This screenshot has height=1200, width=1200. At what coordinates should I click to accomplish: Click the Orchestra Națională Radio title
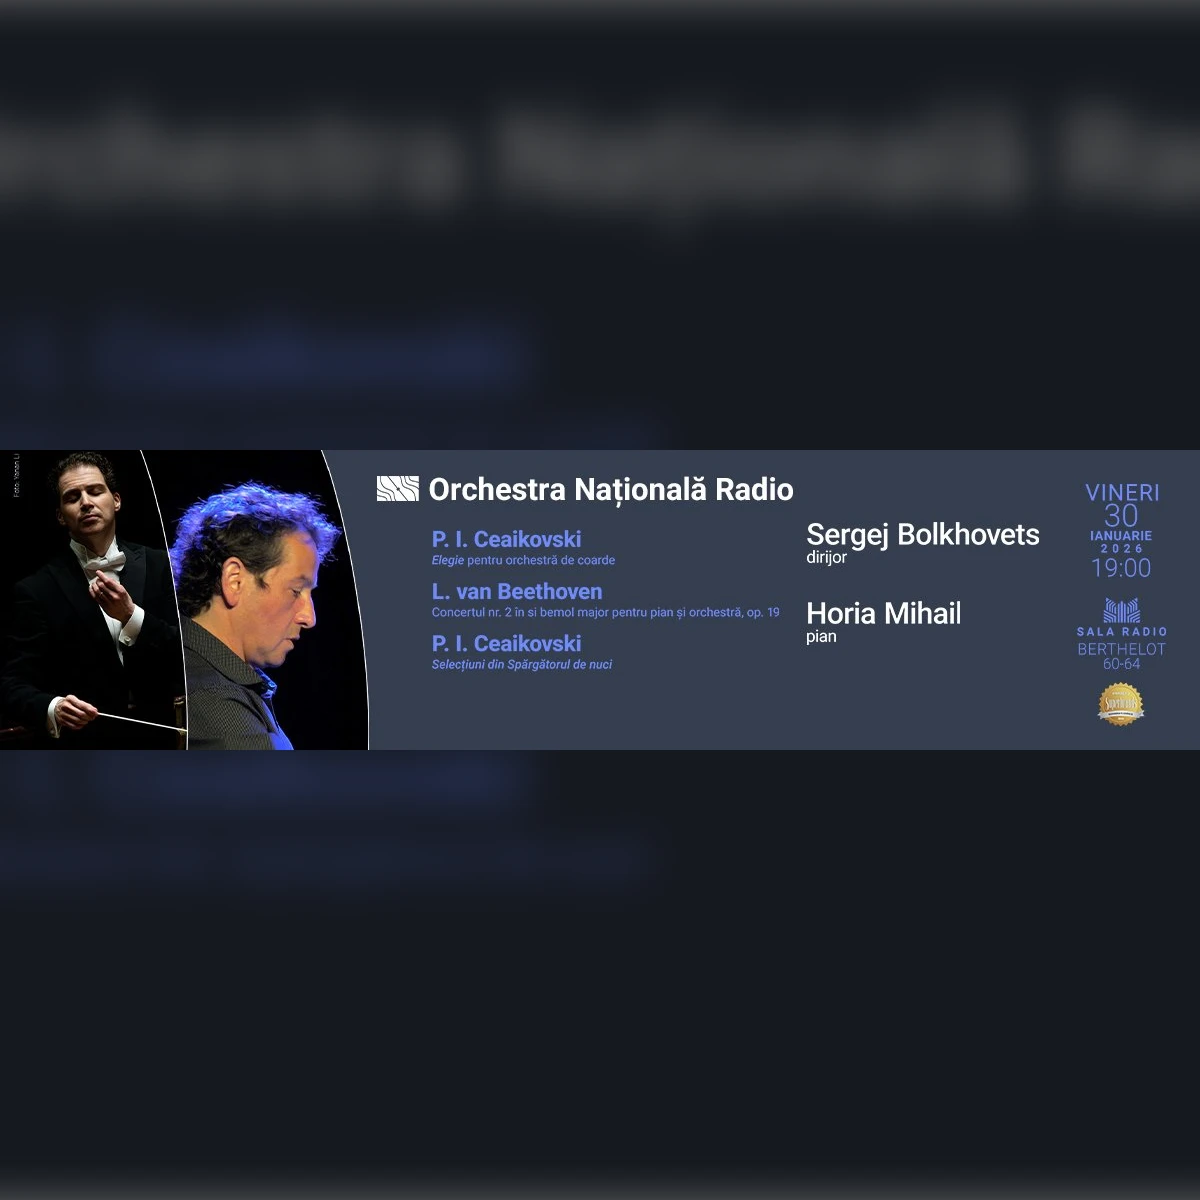(610, 489)
